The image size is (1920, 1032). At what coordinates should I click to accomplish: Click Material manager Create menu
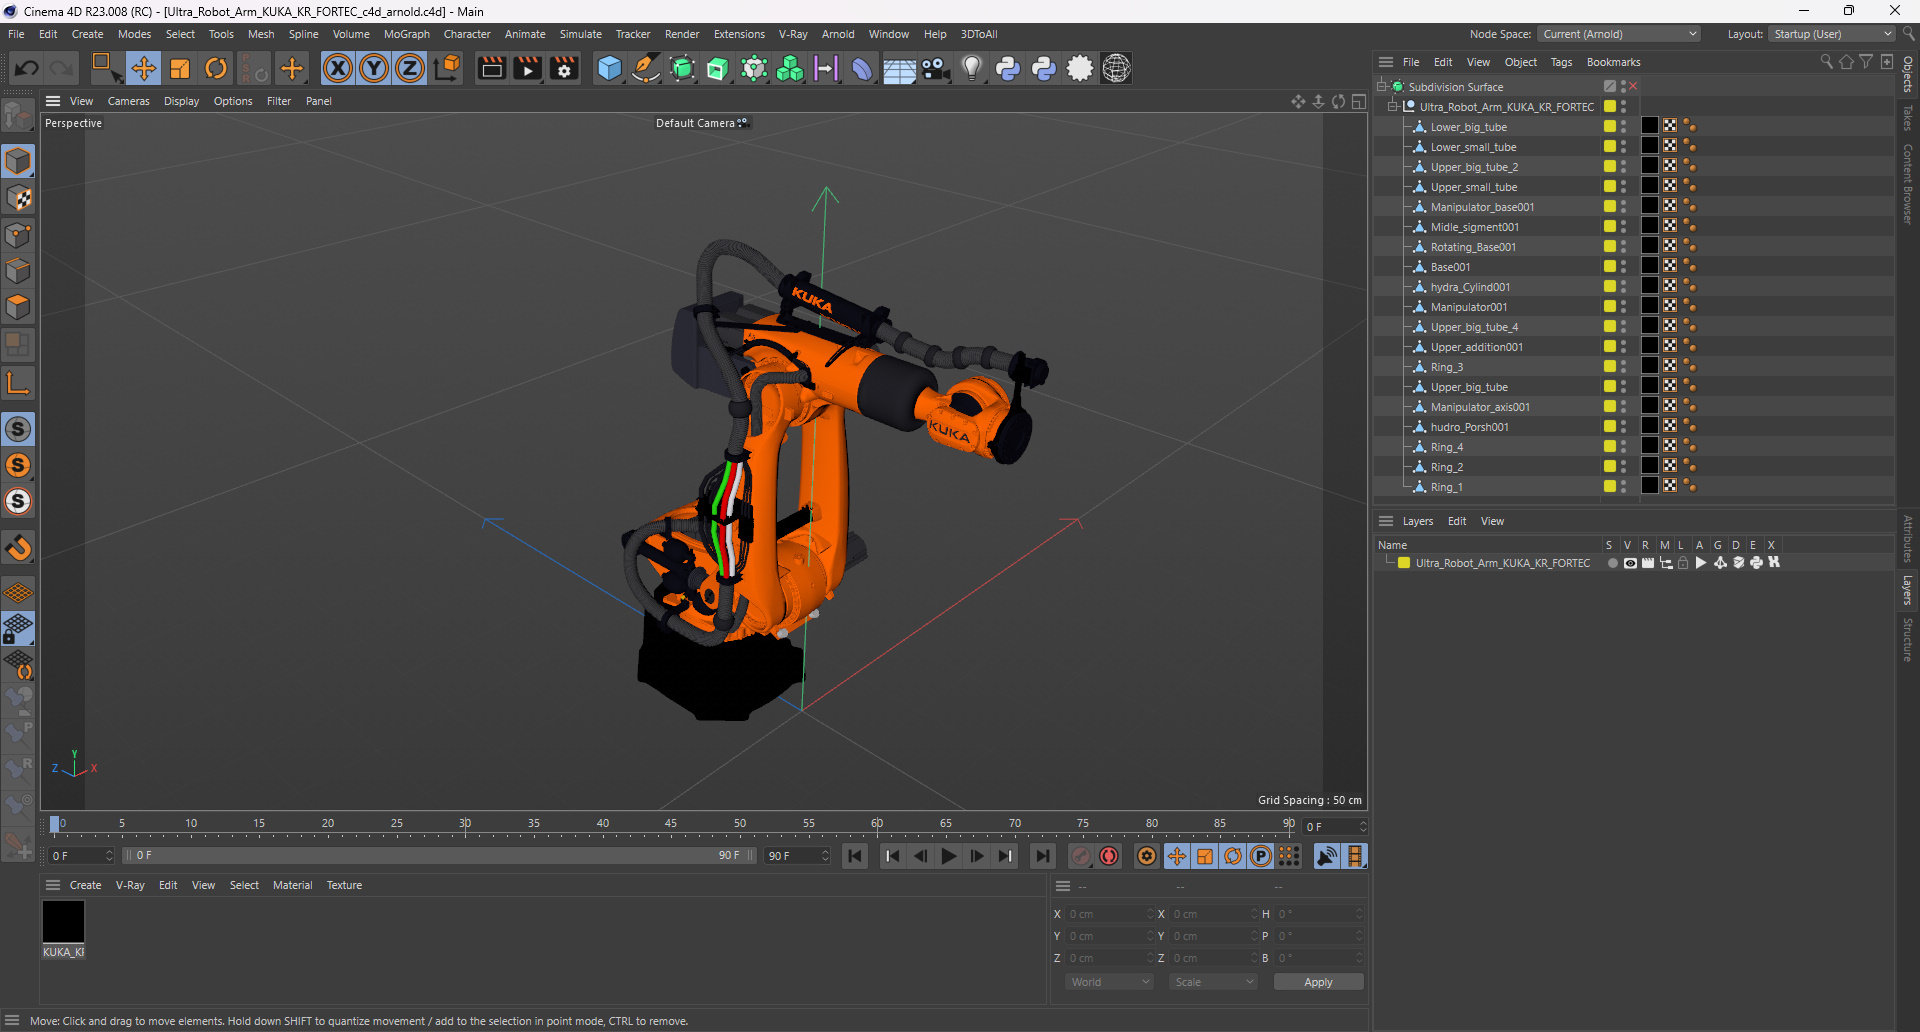click(x=85, y=885)
